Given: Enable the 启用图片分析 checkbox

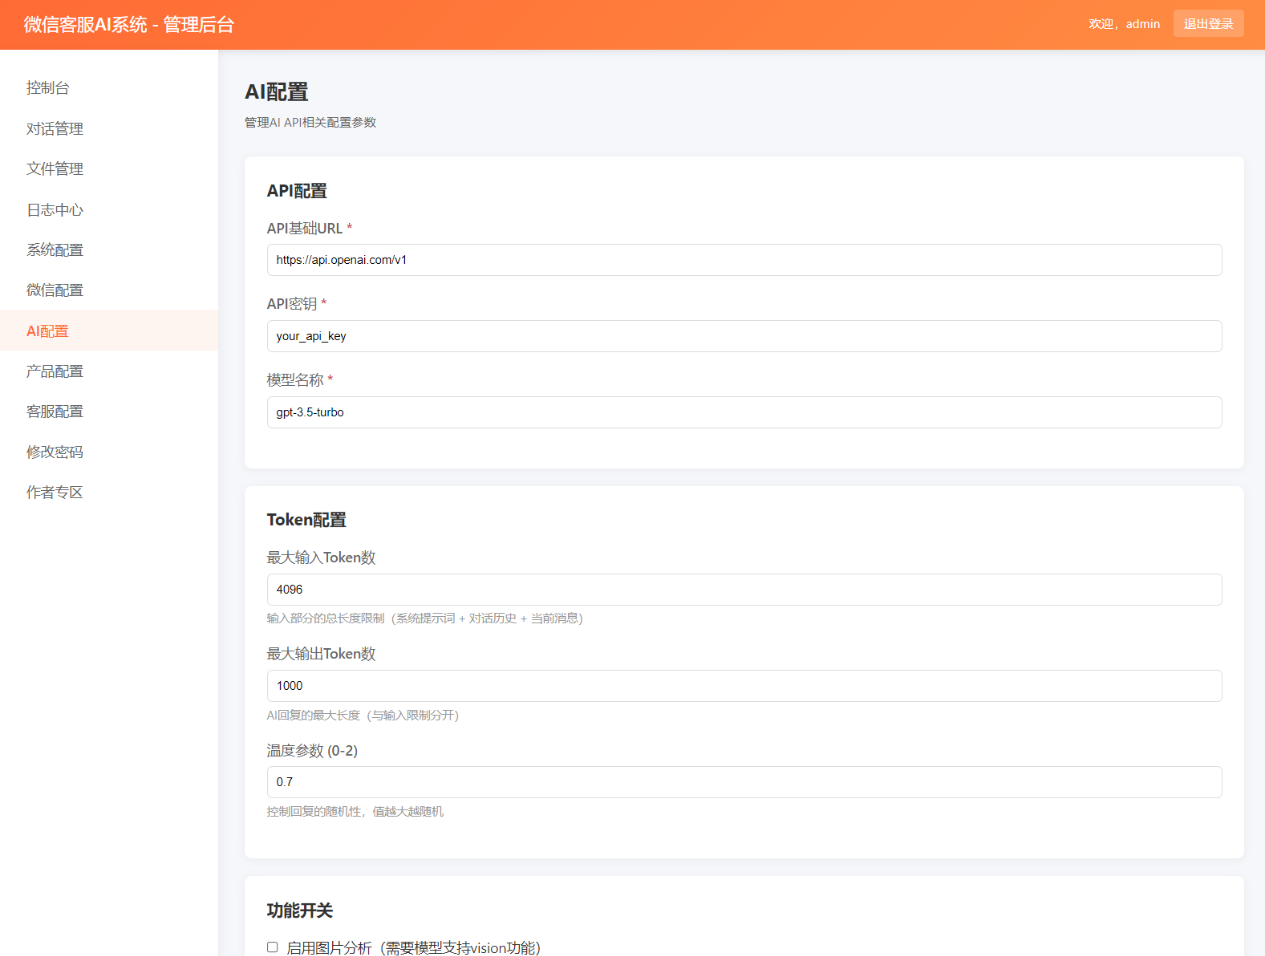Looking at the screenshot, I should [x=272, y=947].
